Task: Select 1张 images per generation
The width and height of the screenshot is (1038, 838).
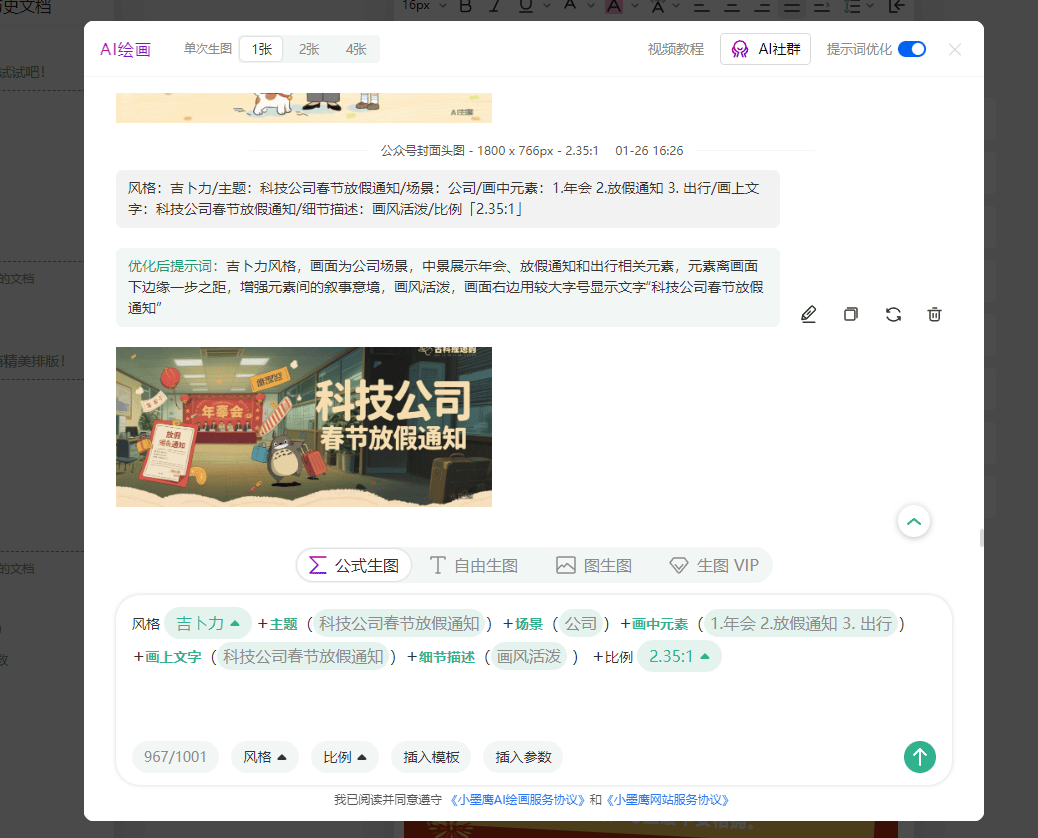Action: pos(261,49)
